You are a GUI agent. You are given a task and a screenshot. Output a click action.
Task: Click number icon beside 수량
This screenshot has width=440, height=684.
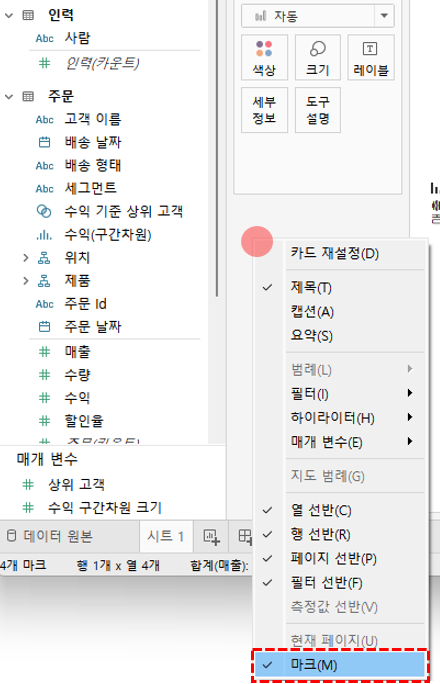pos(44,375)
